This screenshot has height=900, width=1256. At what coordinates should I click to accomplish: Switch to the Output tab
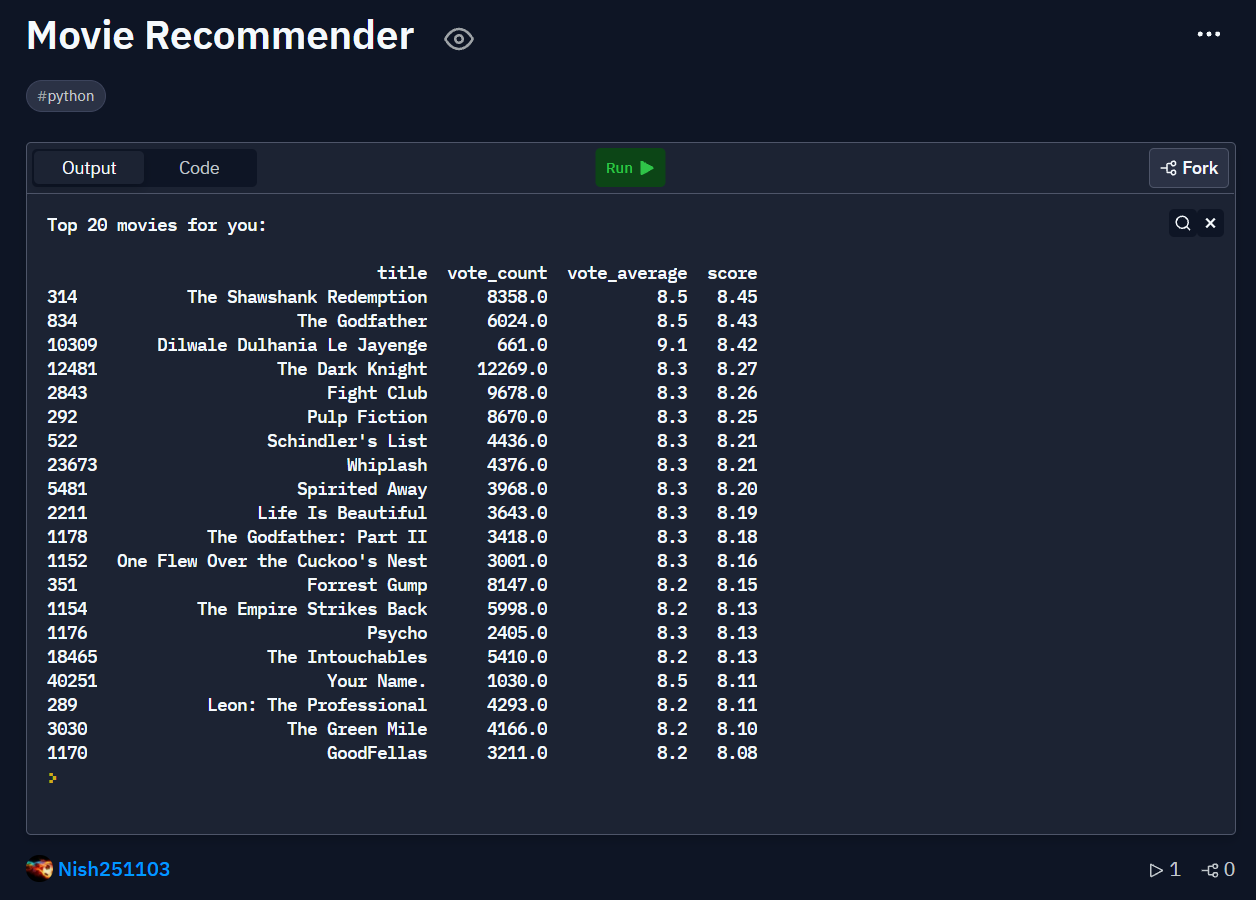point(89,168)
